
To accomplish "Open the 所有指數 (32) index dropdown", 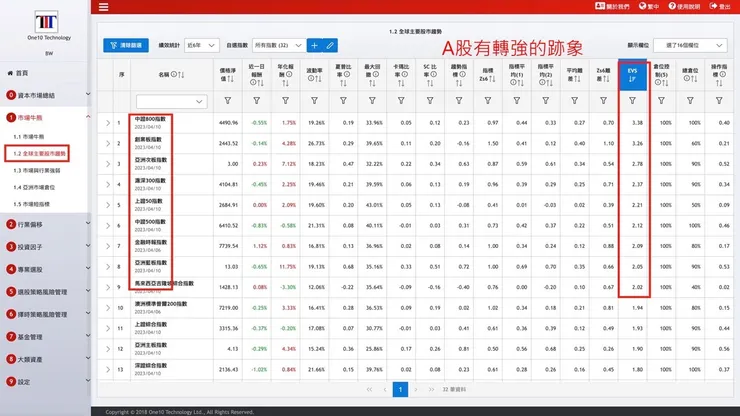I will click(279, 45).
